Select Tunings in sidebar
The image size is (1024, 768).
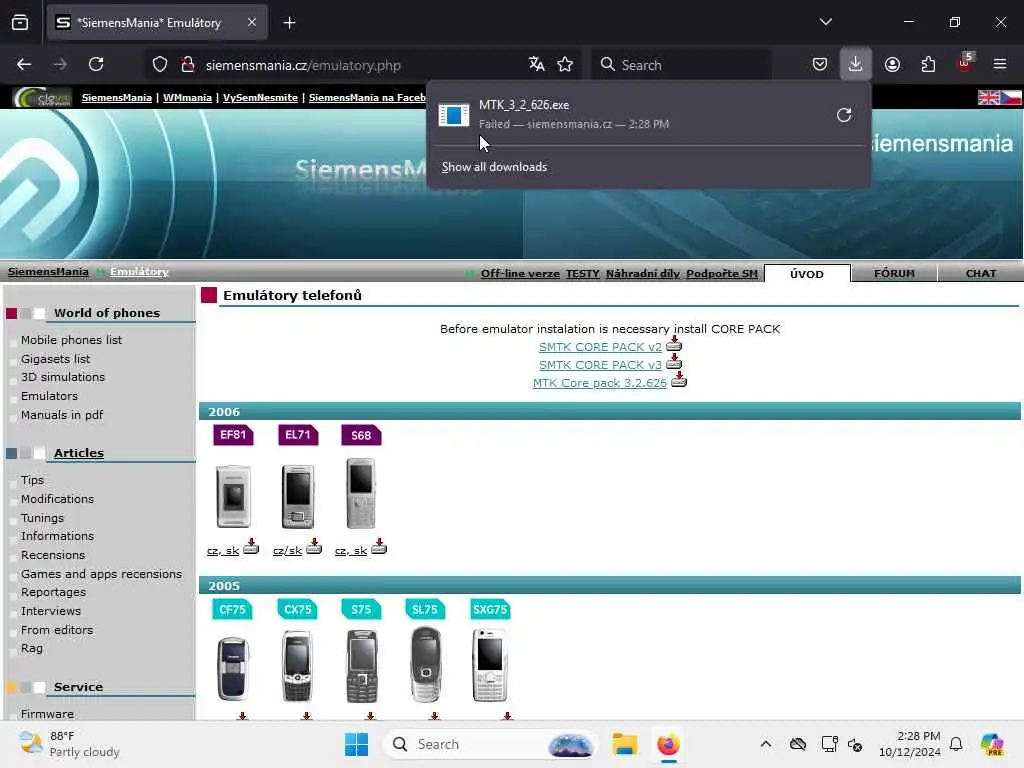point(42,518)
